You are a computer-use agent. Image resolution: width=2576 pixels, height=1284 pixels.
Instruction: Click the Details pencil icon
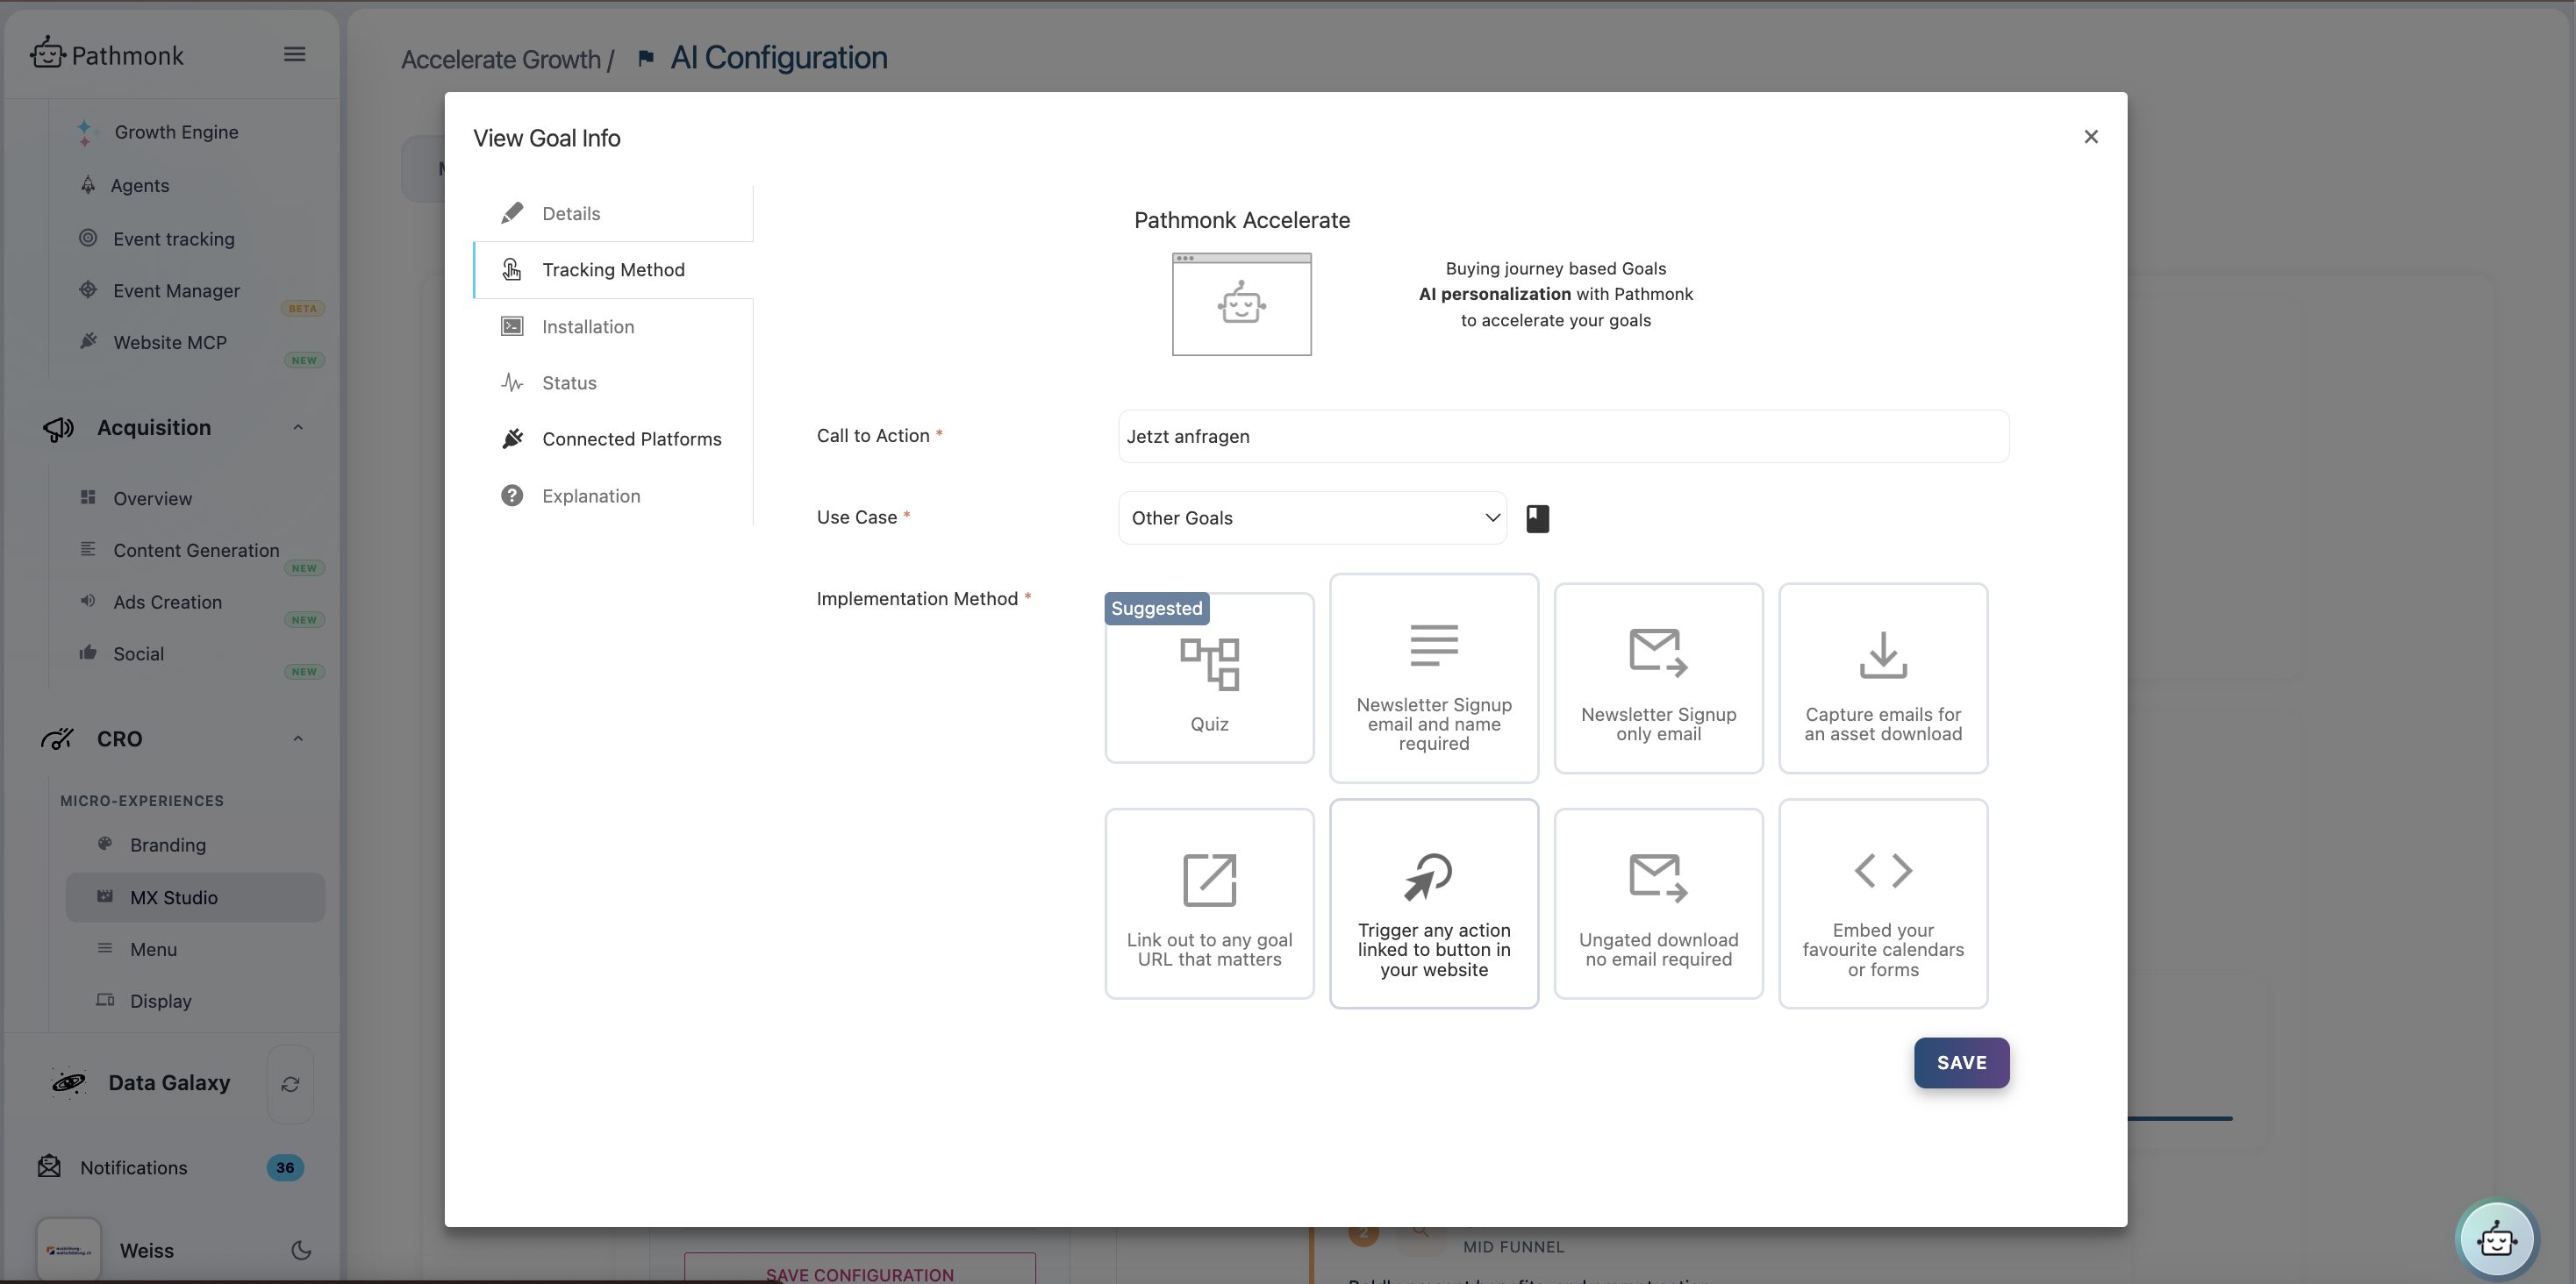(512, 213)
